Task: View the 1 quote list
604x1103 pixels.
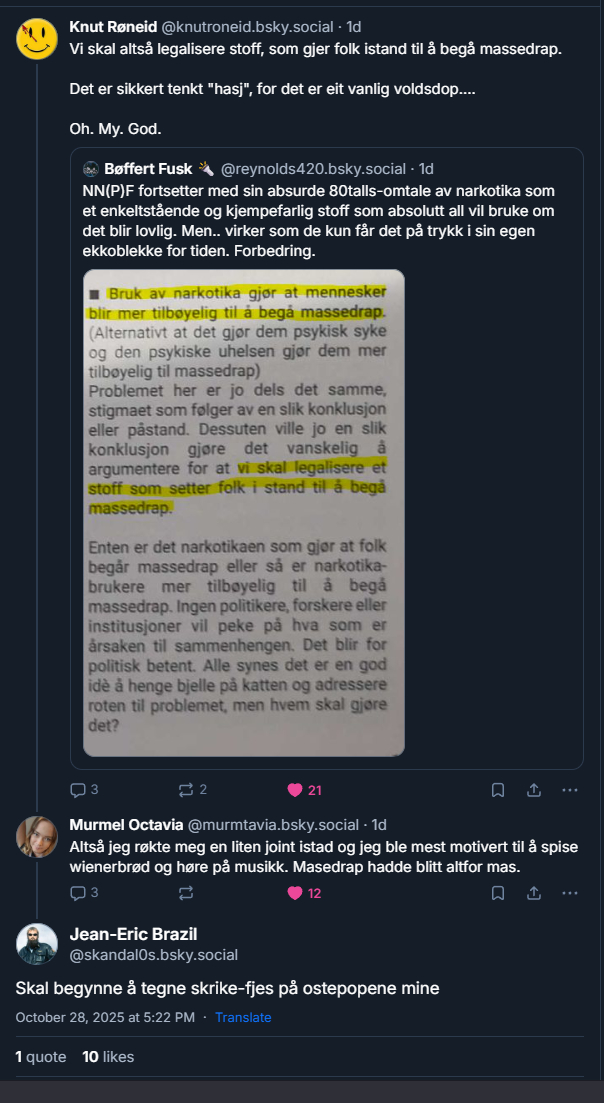Action: pos(40,1057)
